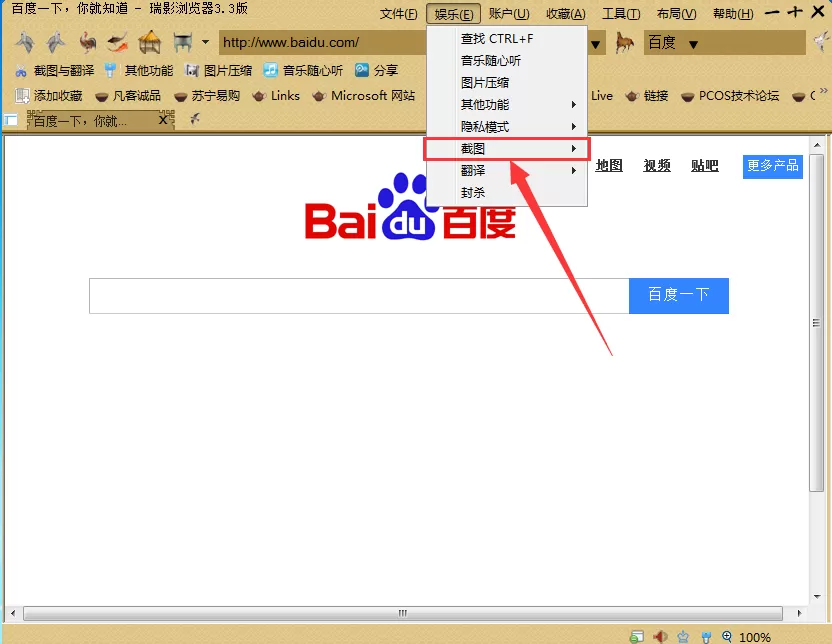
Task: Select 封杀 menu entry
Action: pyautogui.click(x=507, y=193)
